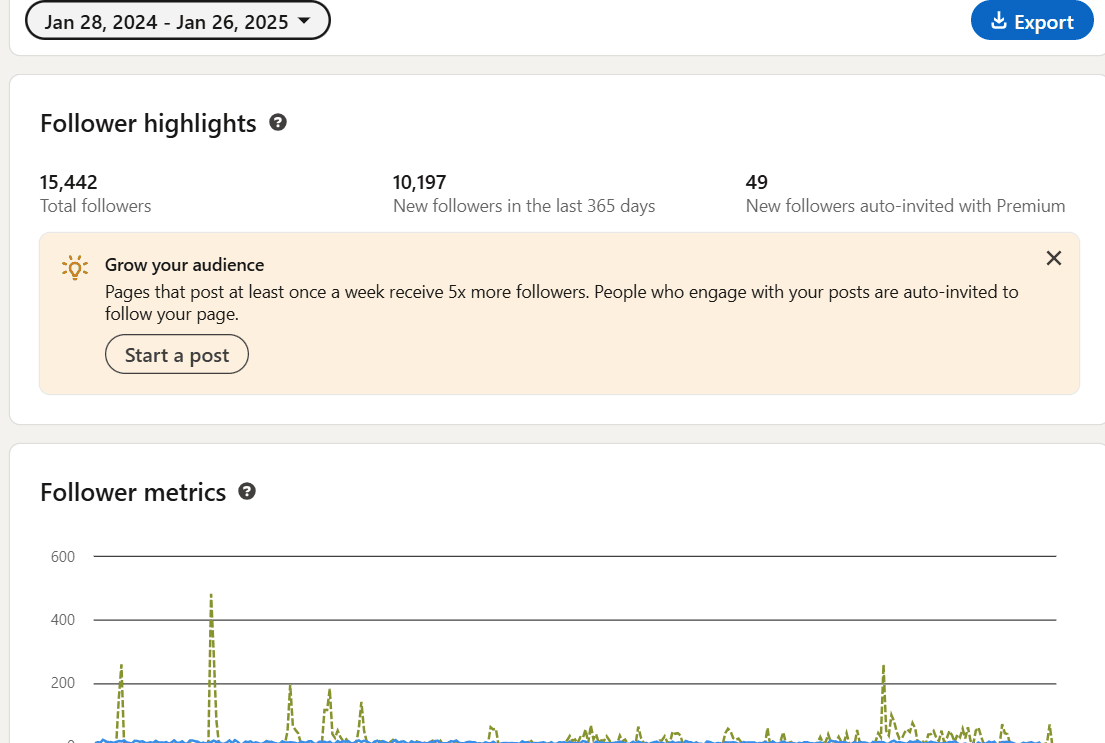Open the date range dropdown
Viewport: 1105px width, 743px height.
[x=177, y=21]
